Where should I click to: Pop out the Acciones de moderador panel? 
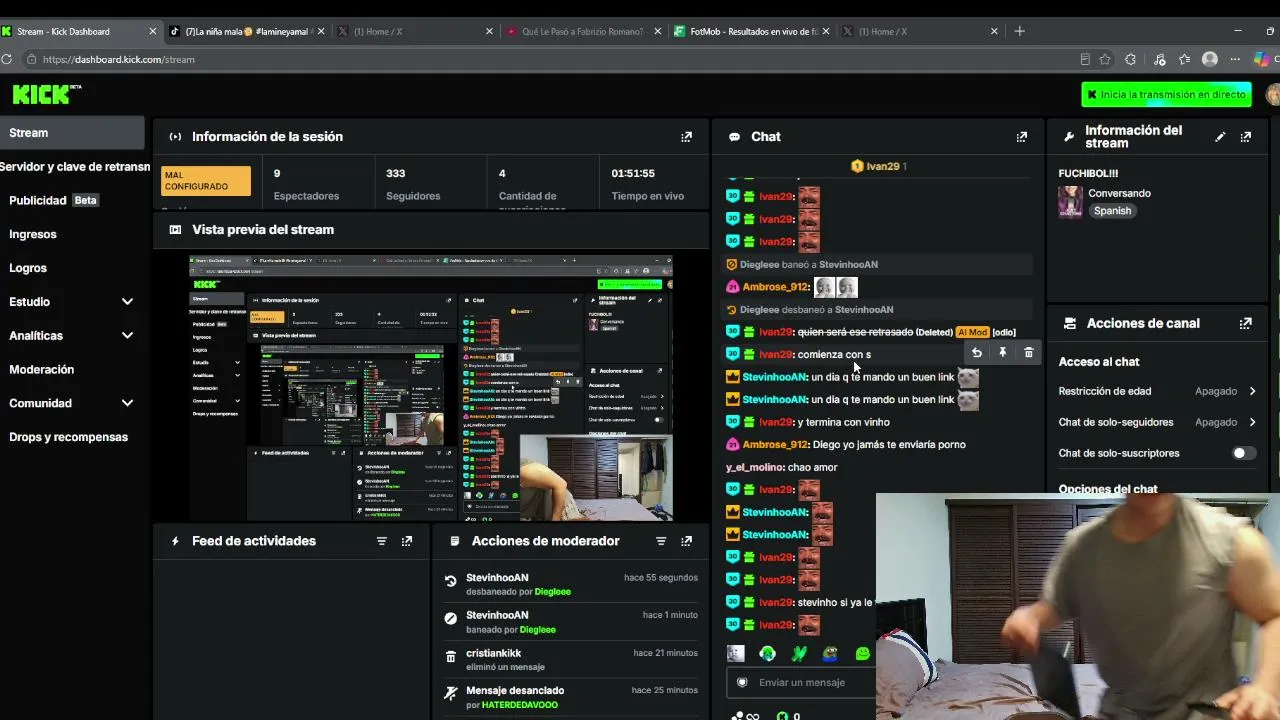[686, 541]
